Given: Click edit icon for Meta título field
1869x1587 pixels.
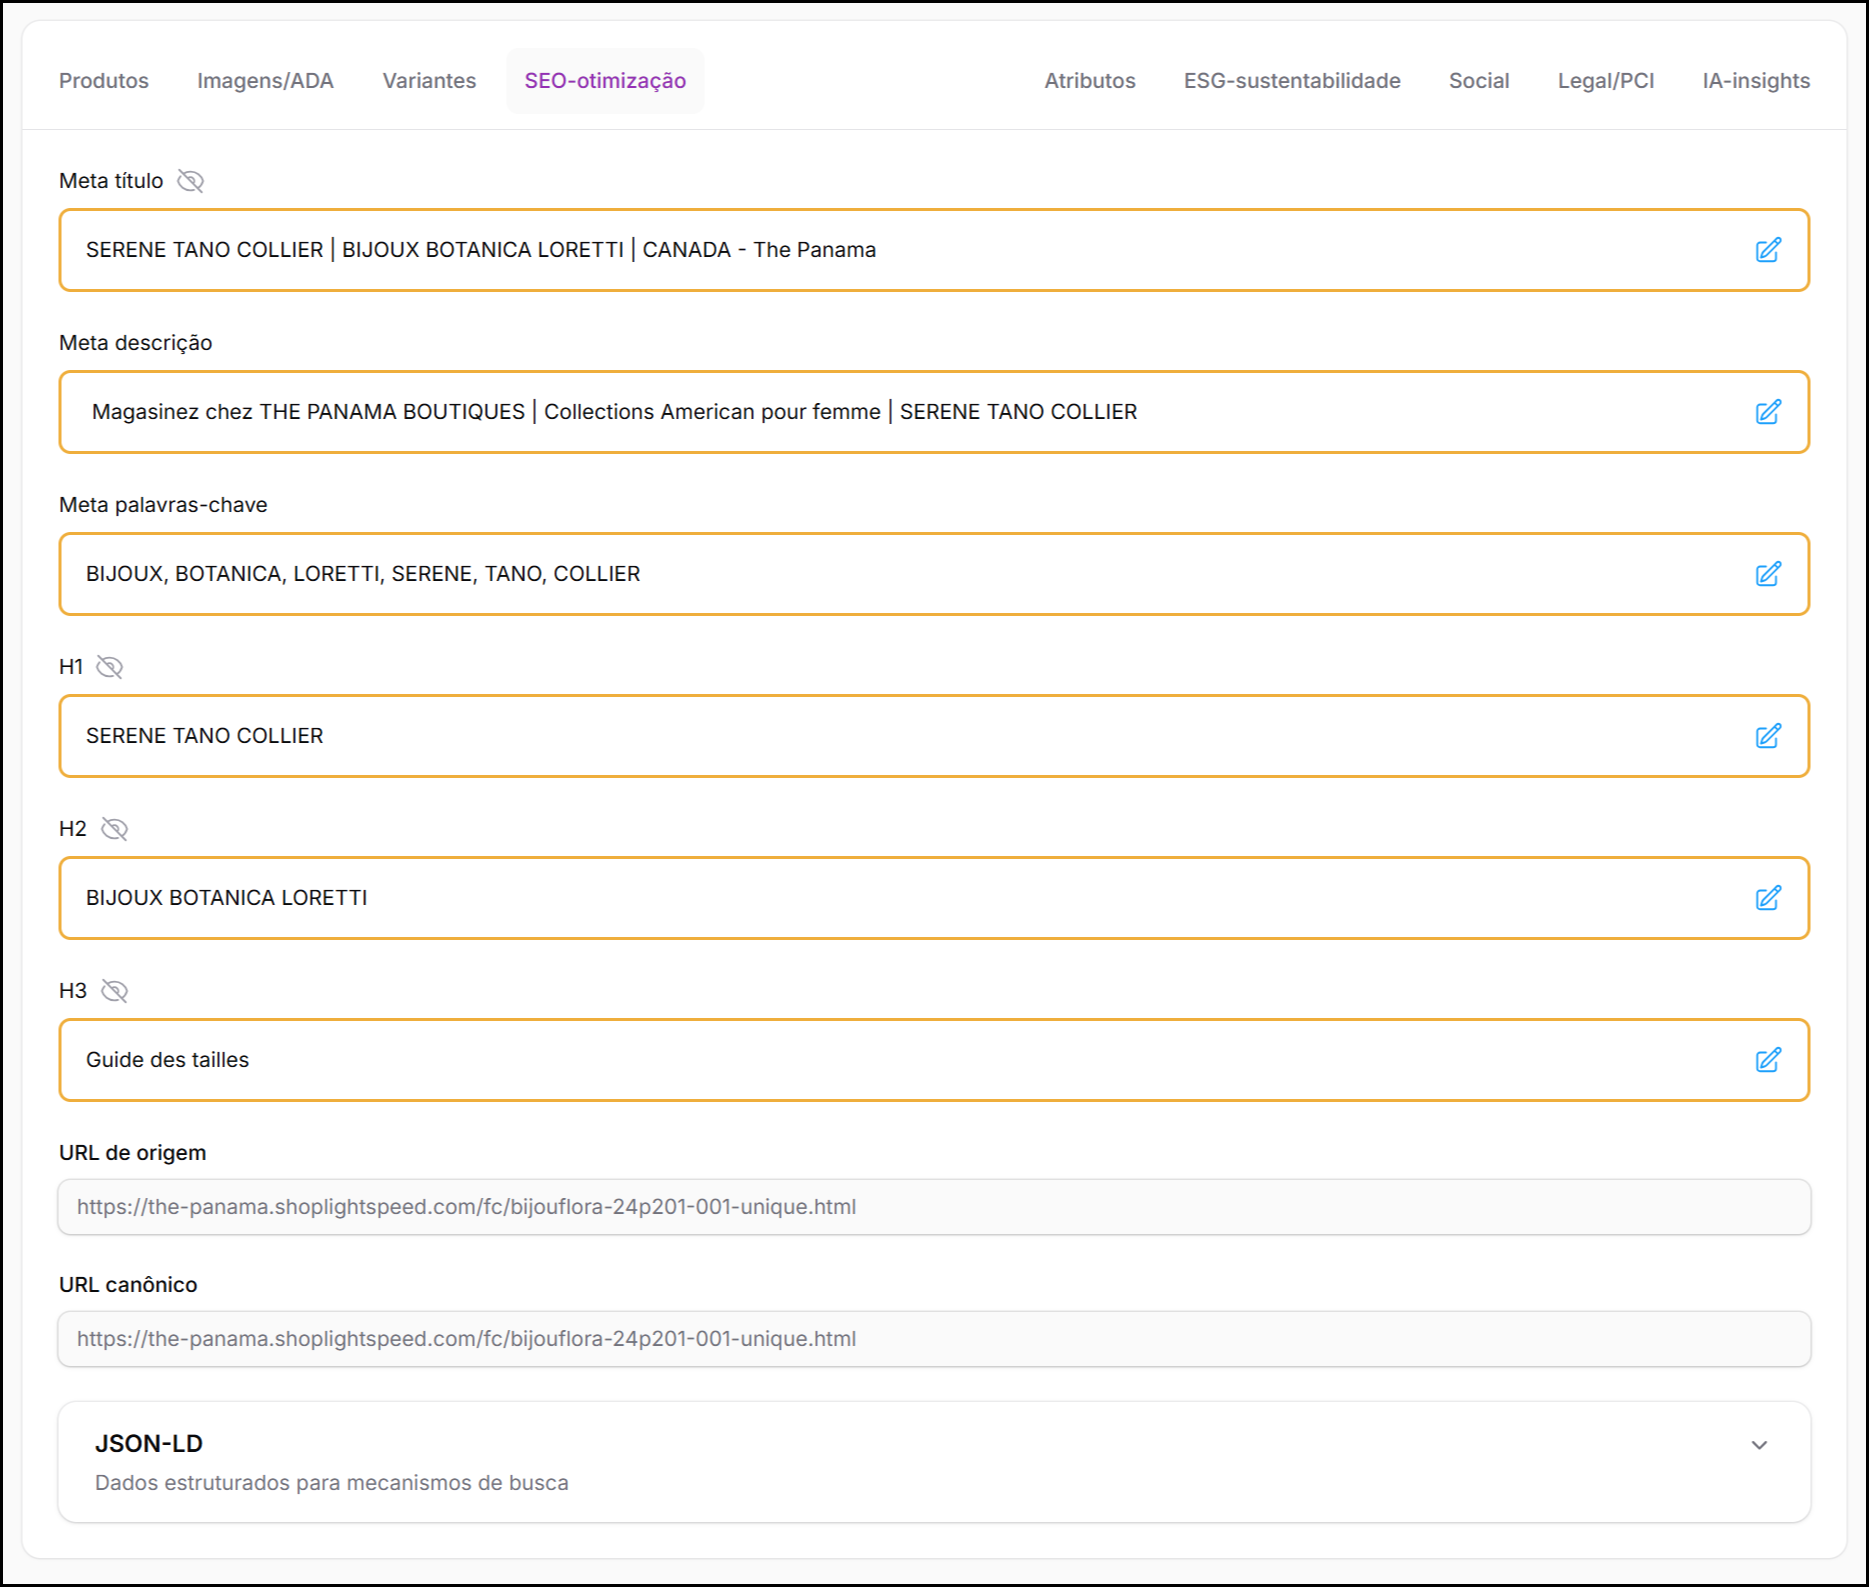Looking at the screenshot, I should (1767, 250).
